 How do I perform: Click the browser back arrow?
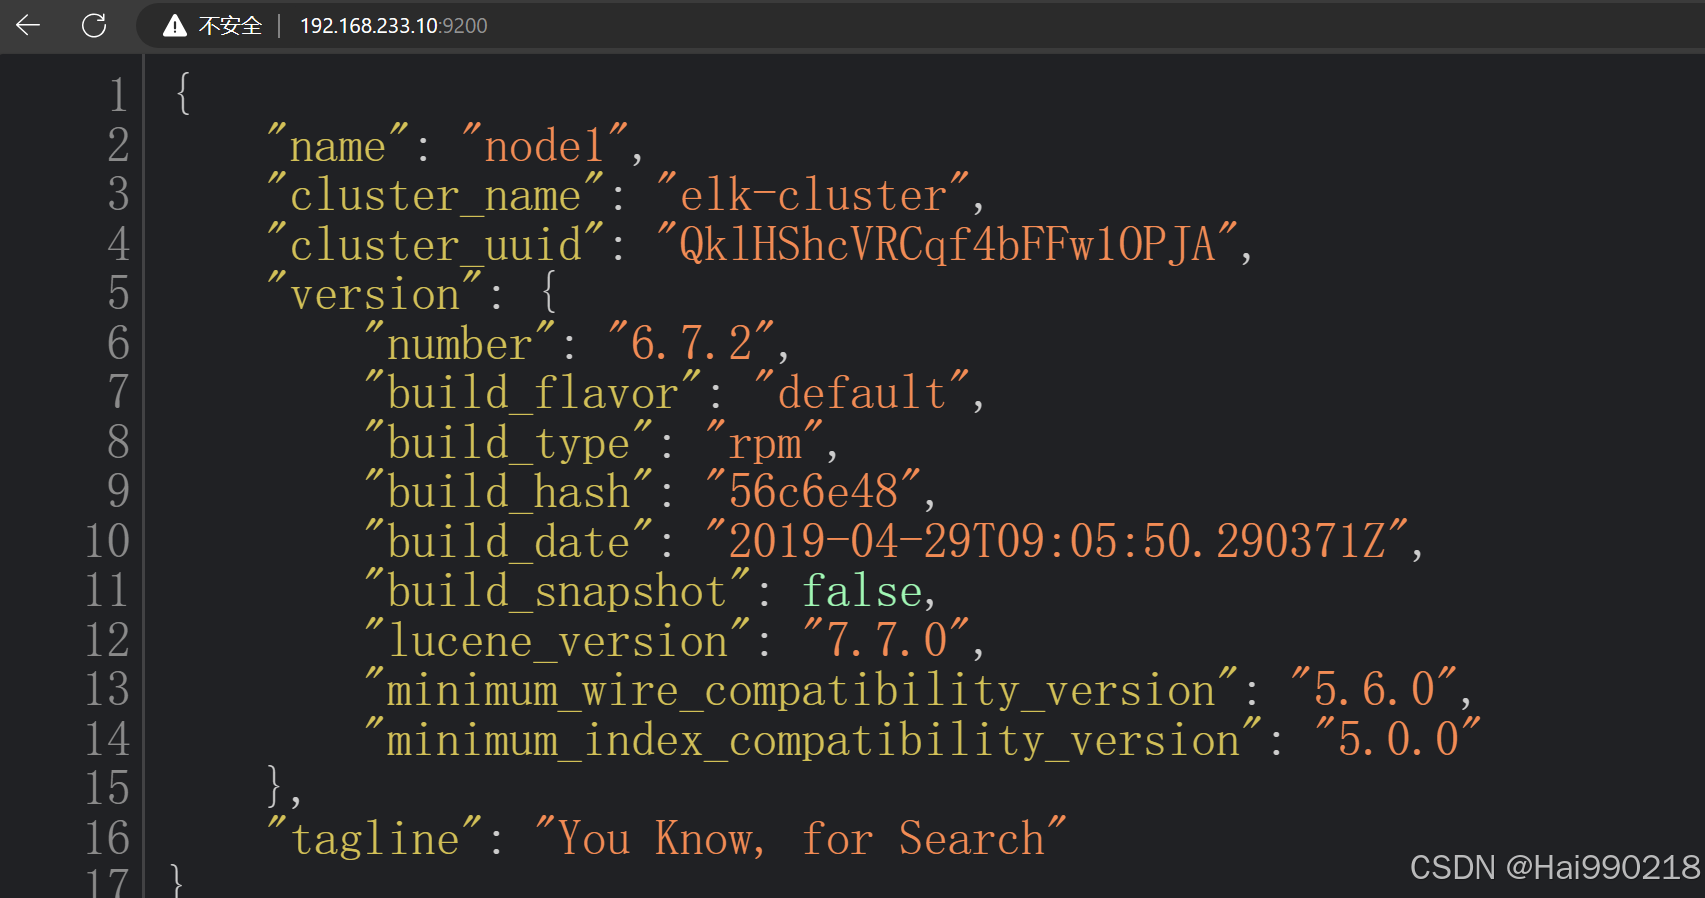tap(28, 25)
